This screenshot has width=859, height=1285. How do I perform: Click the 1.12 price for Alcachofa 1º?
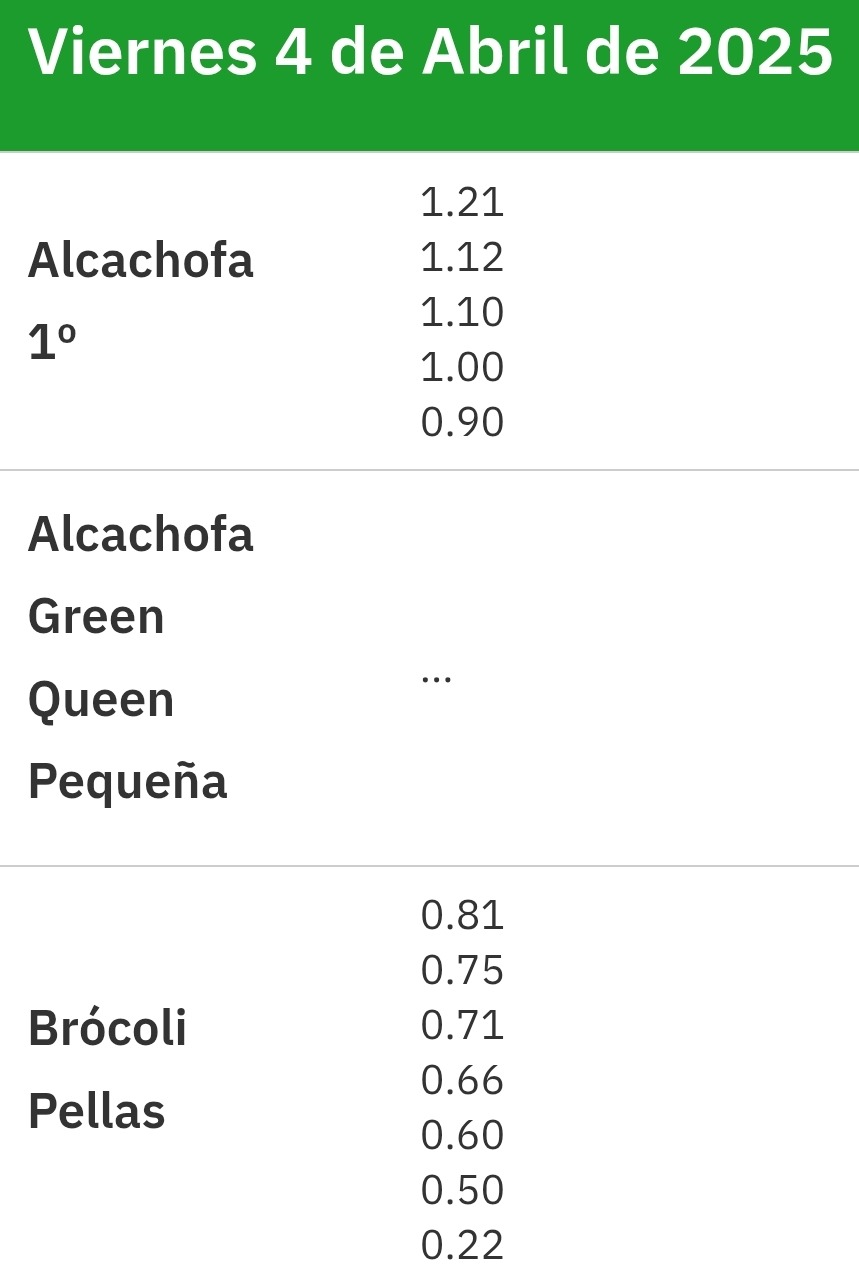coord(462,257)
